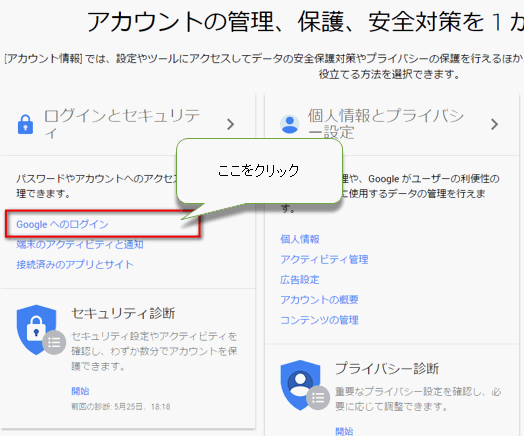Open the アカウントの概要 link

tap(319, 300)
